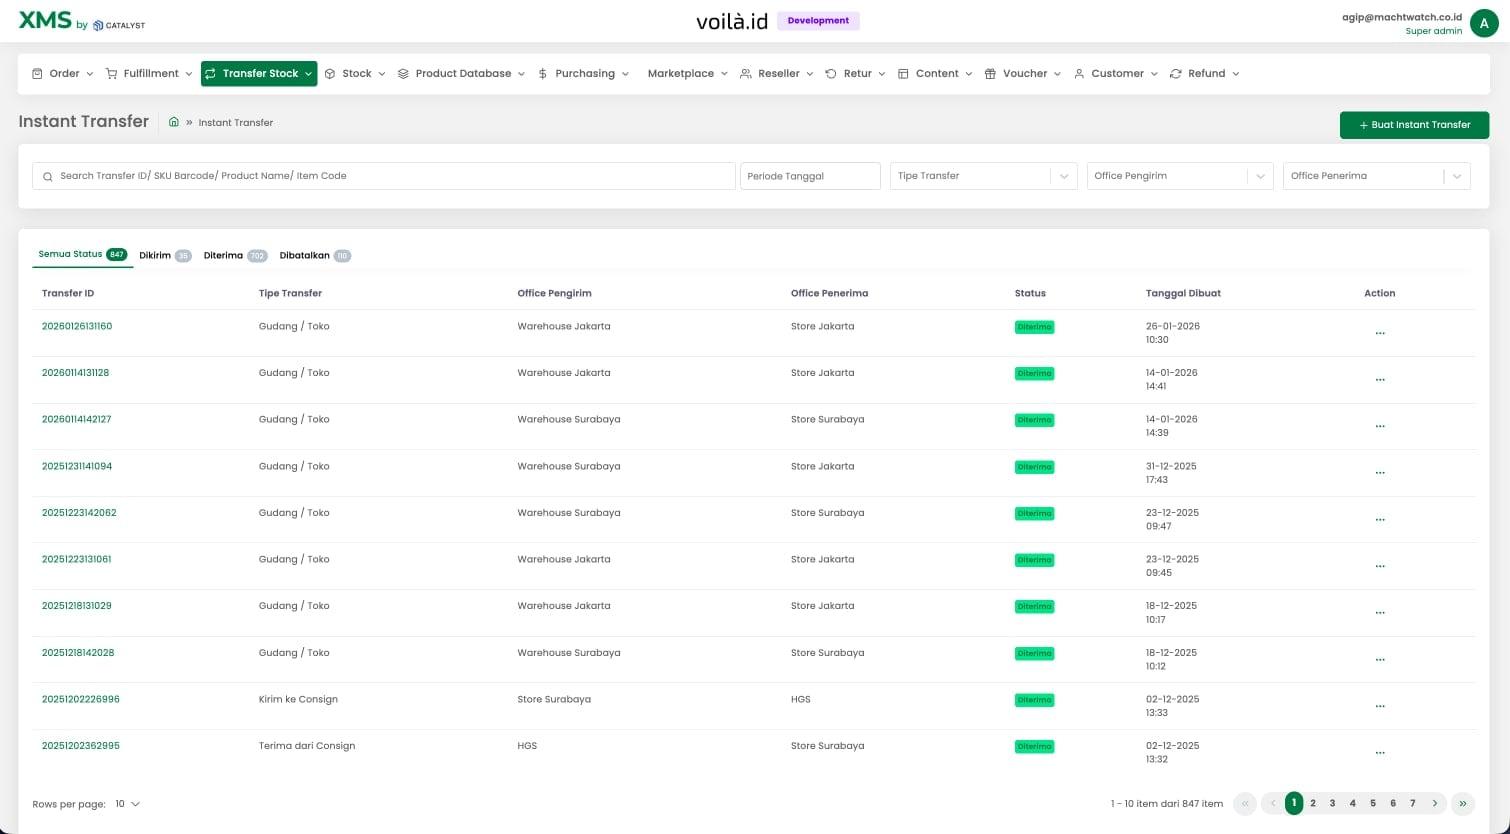Screen dimensions: 1510x834
Task: Go to next page arrow in pagination
Action: [x=1435, y=803]
